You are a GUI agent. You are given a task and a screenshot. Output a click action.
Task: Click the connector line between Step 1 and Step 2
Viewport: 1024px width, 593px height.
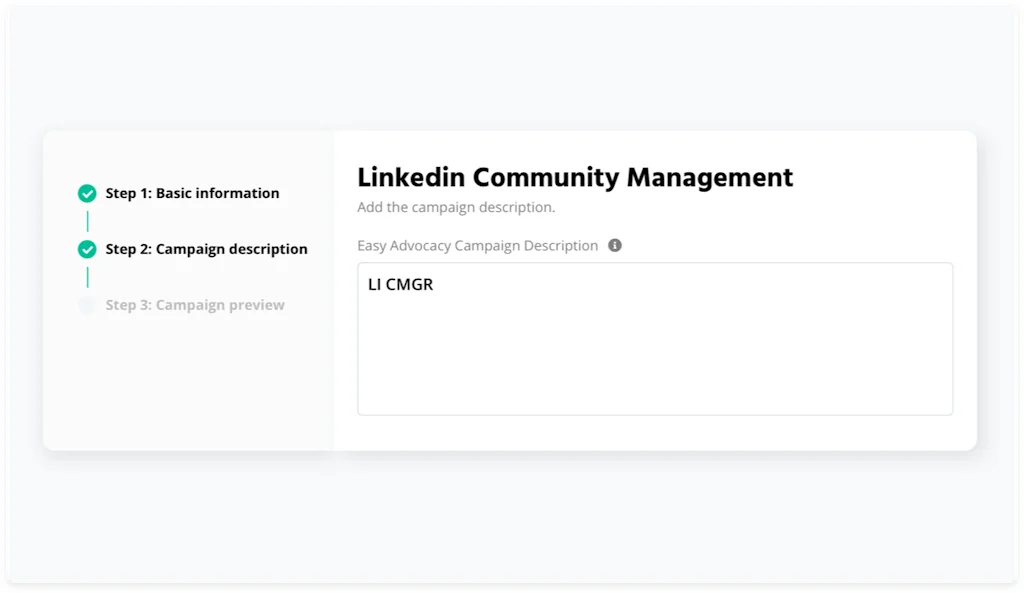coord(87,221)
